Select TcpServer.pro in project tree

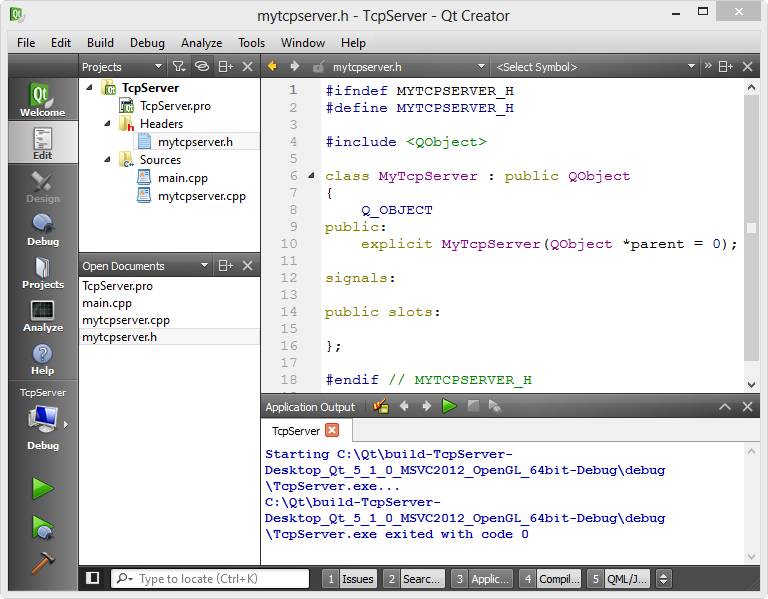tap(175, 106)
